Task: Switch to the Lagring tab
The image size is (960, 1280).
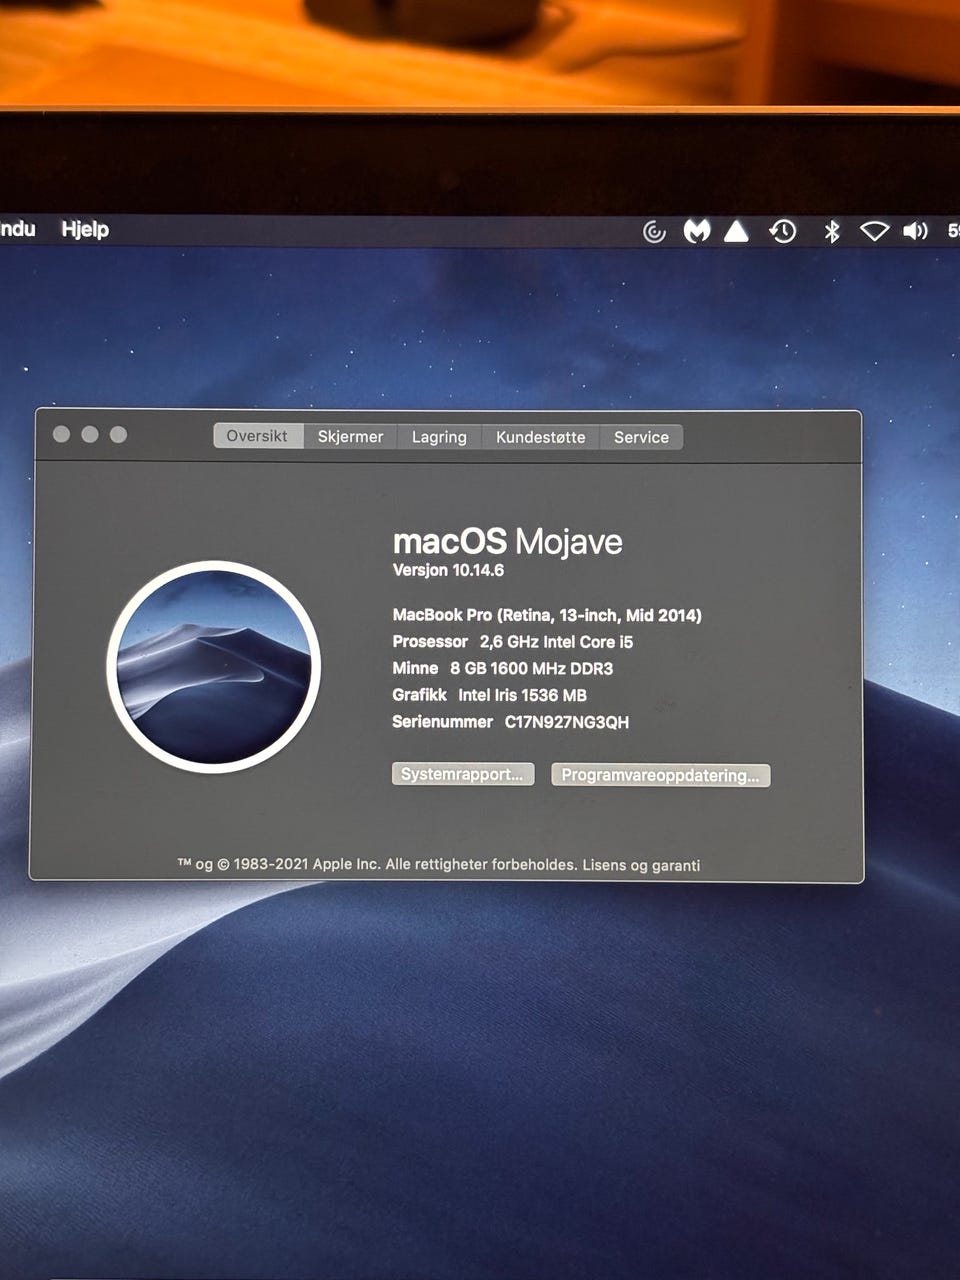Action: click(439, 437)
